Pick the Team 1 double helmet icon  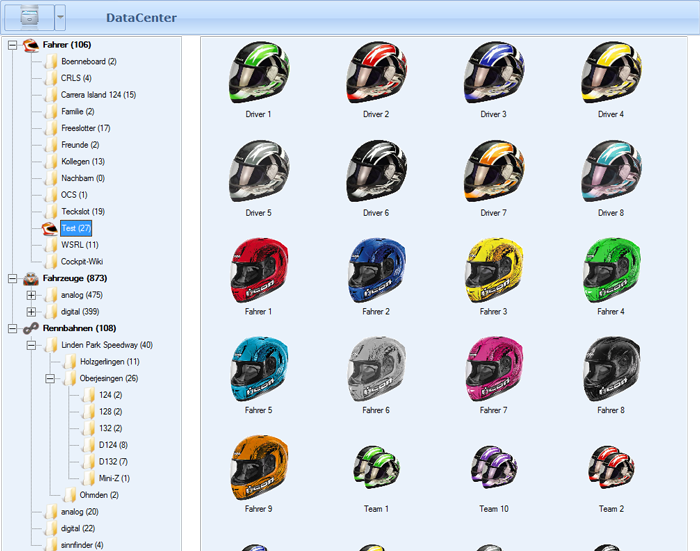(x=376, y=467)
